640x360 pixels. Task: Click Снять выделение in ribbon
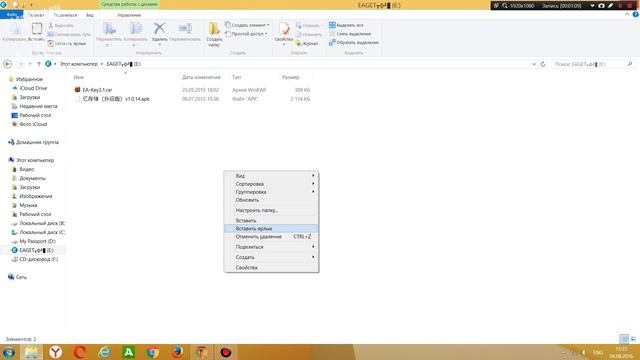pos(350,34)
